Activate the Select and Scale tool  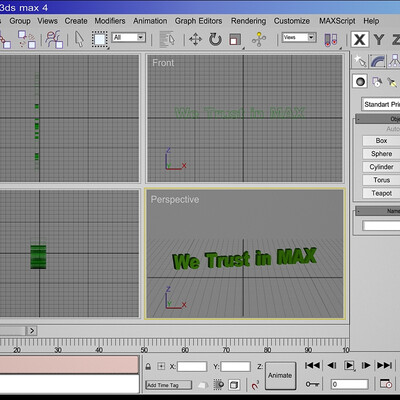(235, 40)
